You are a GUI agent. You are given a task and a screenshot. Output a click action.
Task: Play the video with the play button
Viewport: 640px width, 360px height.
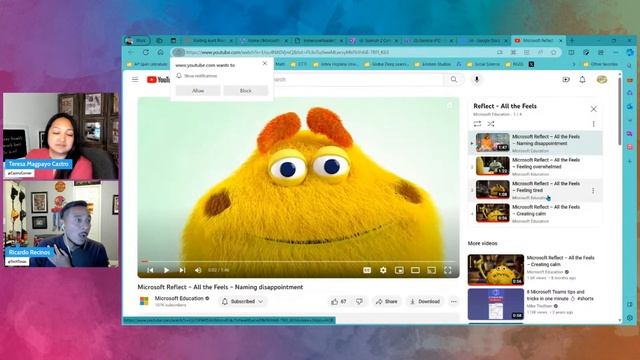166,270
